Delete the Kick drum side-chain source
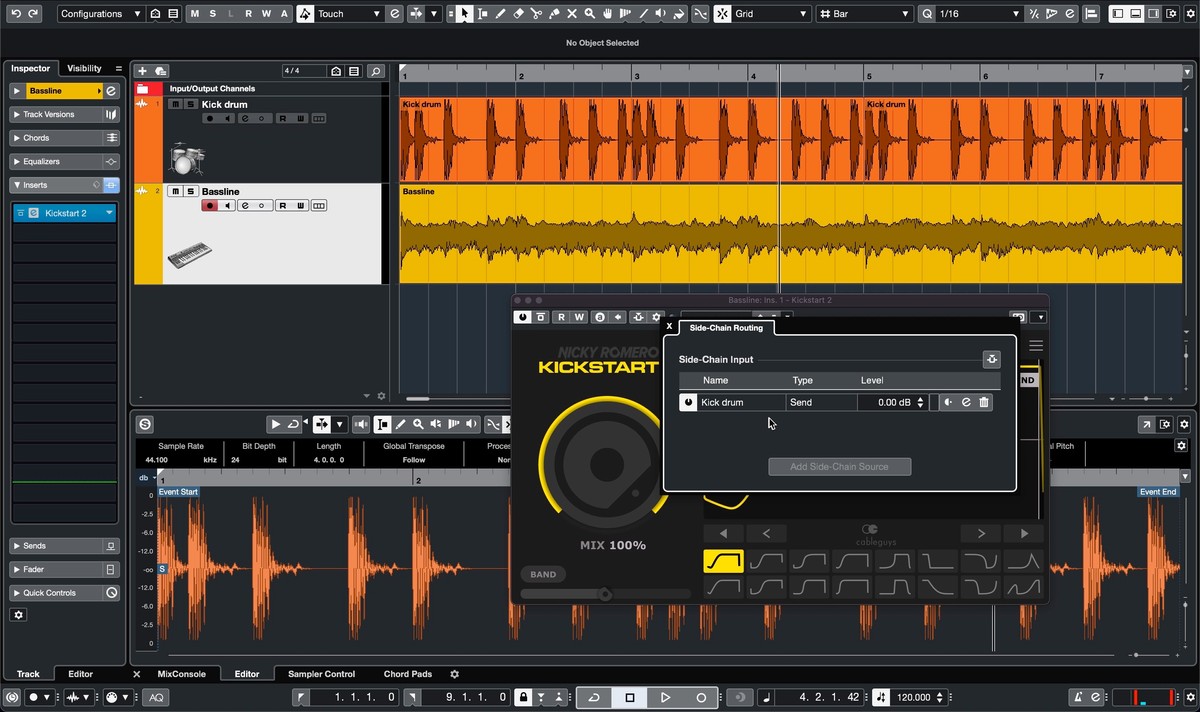The image size is (1200, 712). tap(984, 402)
